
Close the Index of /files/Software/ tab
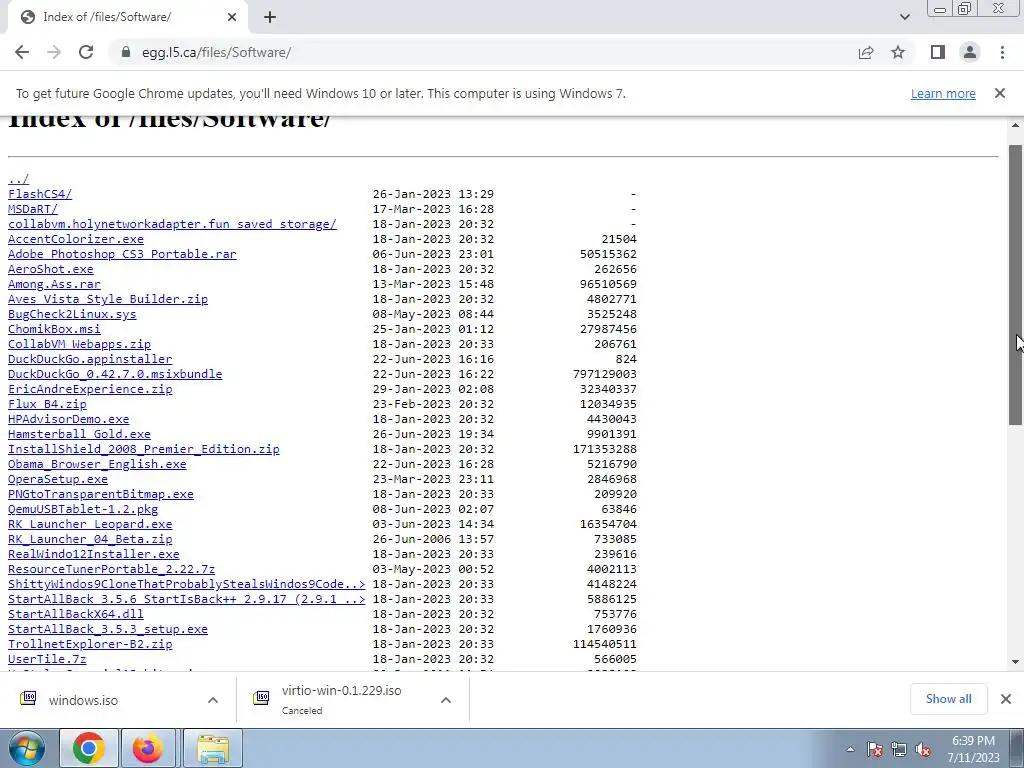click(232, 18)
